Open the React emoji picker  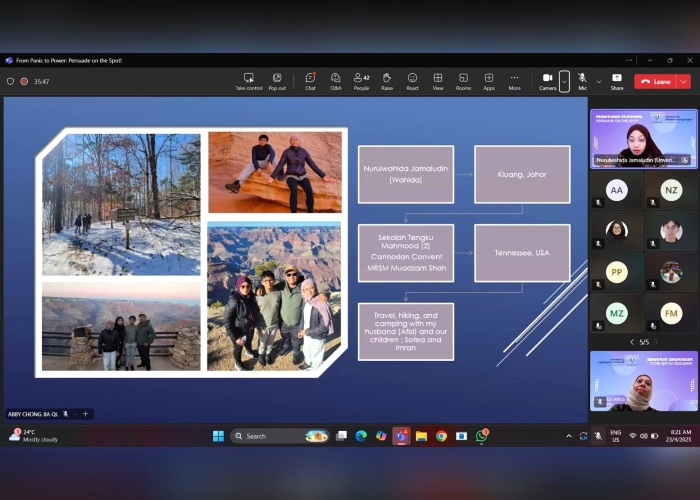pos(412,82)
